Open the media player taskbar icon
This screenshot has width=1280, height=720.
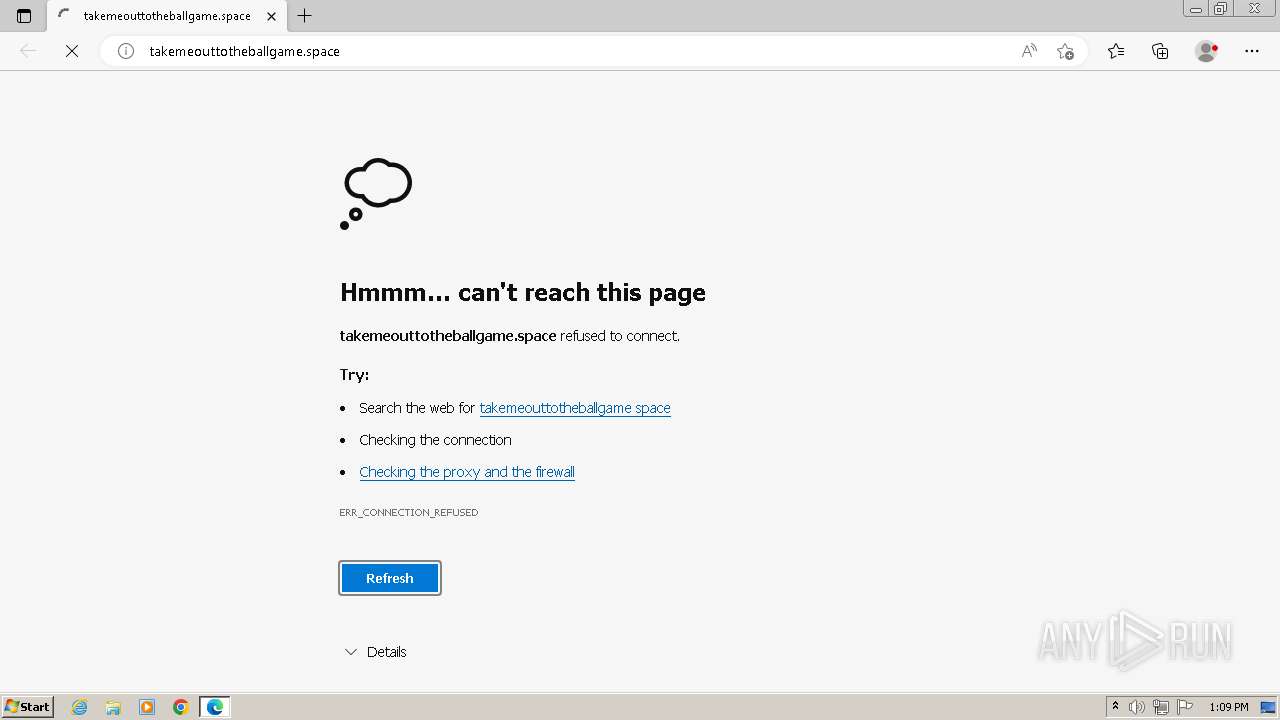point(147,707)
